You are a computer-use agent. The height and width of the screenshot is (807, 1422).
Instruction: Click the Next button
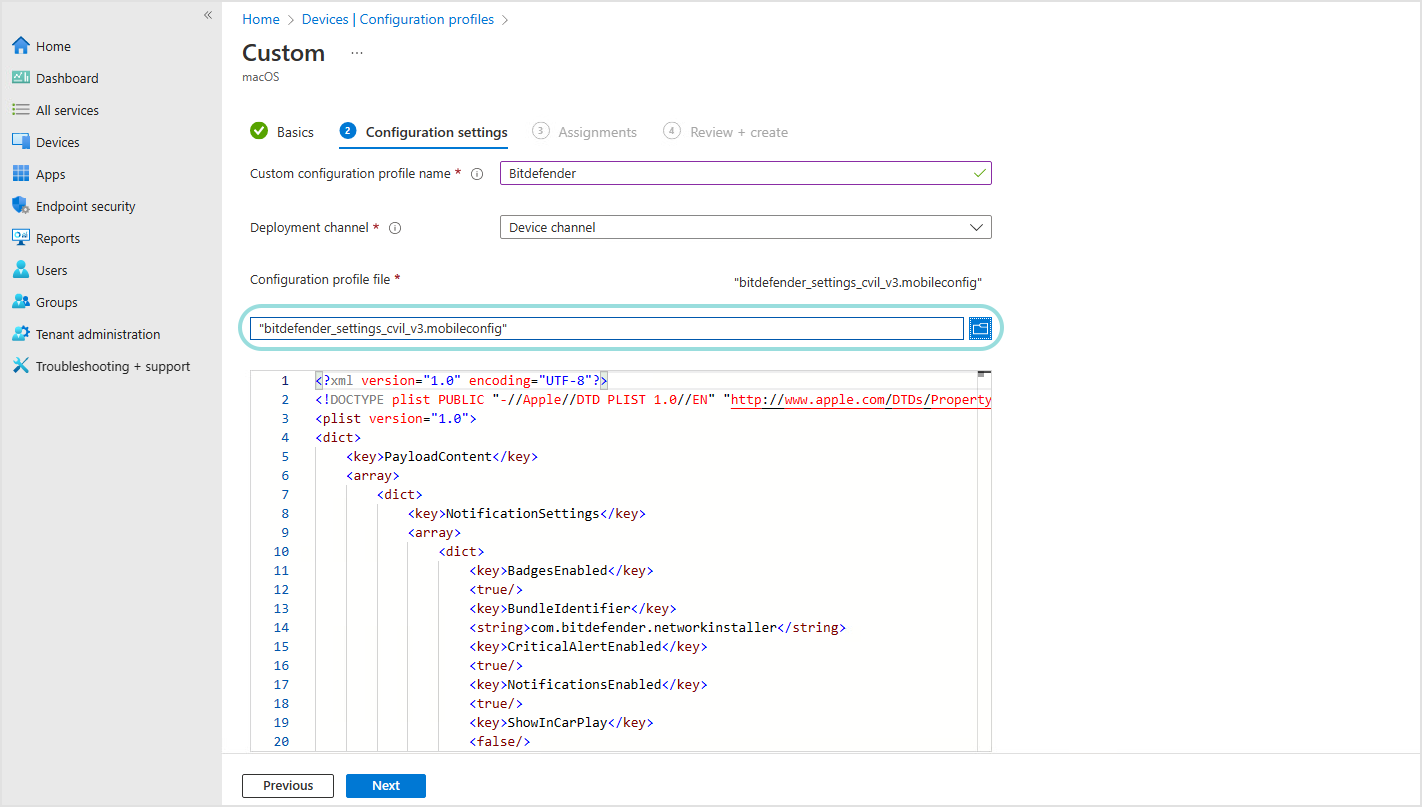coord(385,785)
